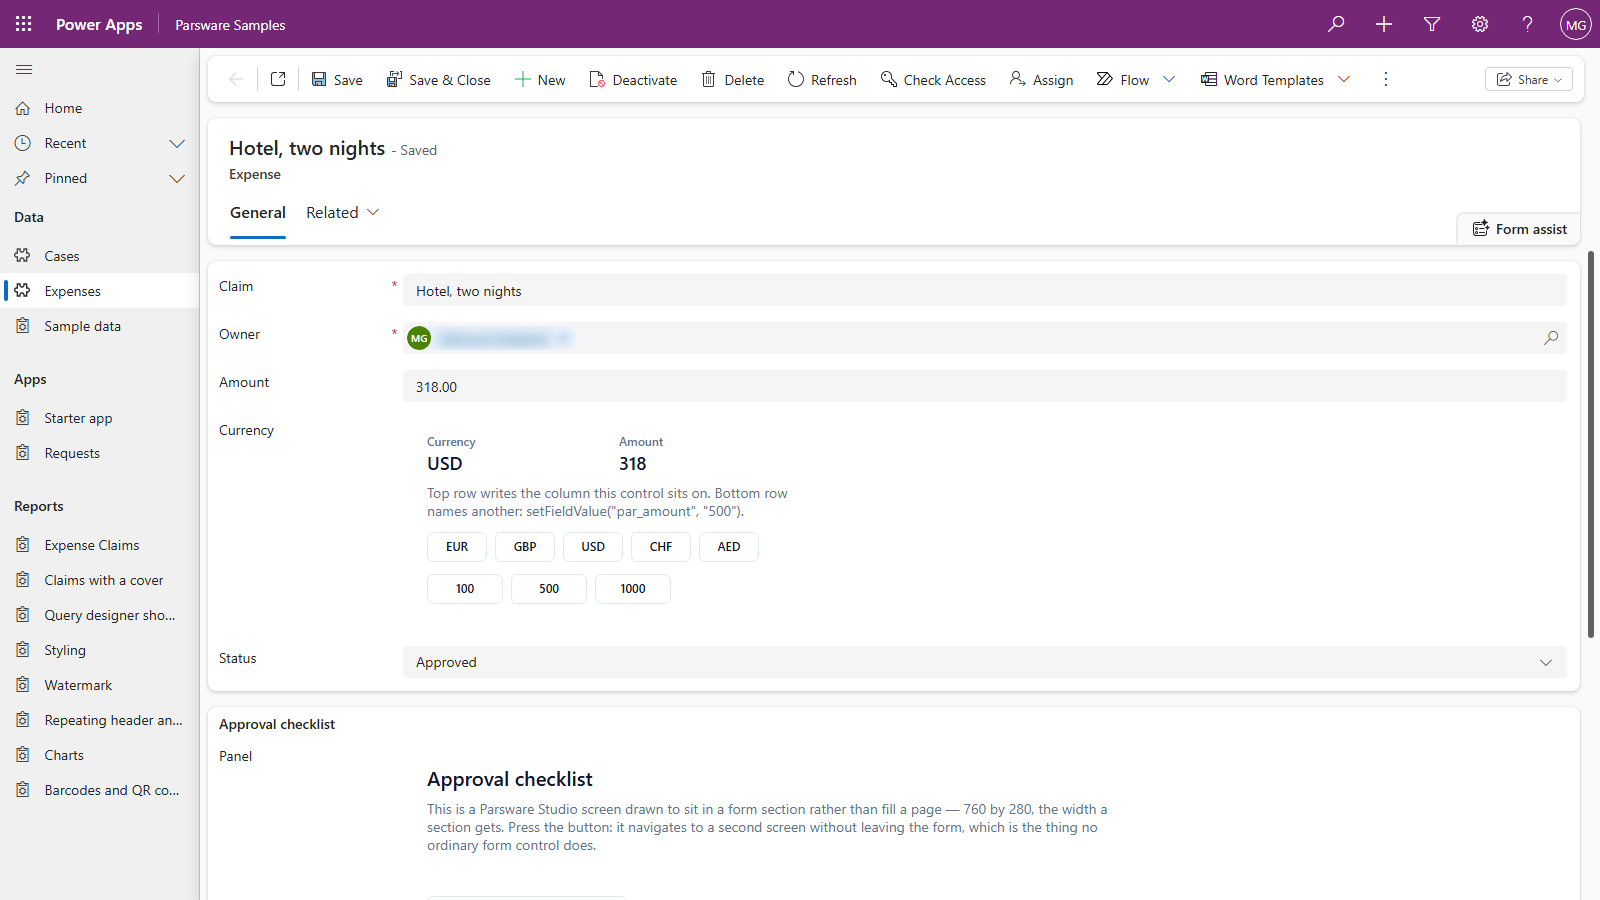Open the settings gear icon
Screen dimensions: 1600x900
click(1480, 24)
